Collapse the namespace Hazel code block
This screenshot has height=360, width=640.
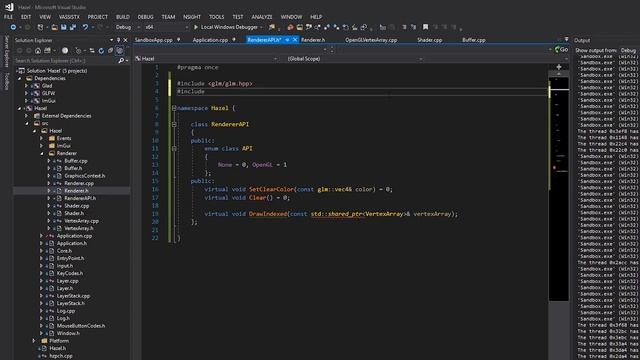tap(174, 108)
